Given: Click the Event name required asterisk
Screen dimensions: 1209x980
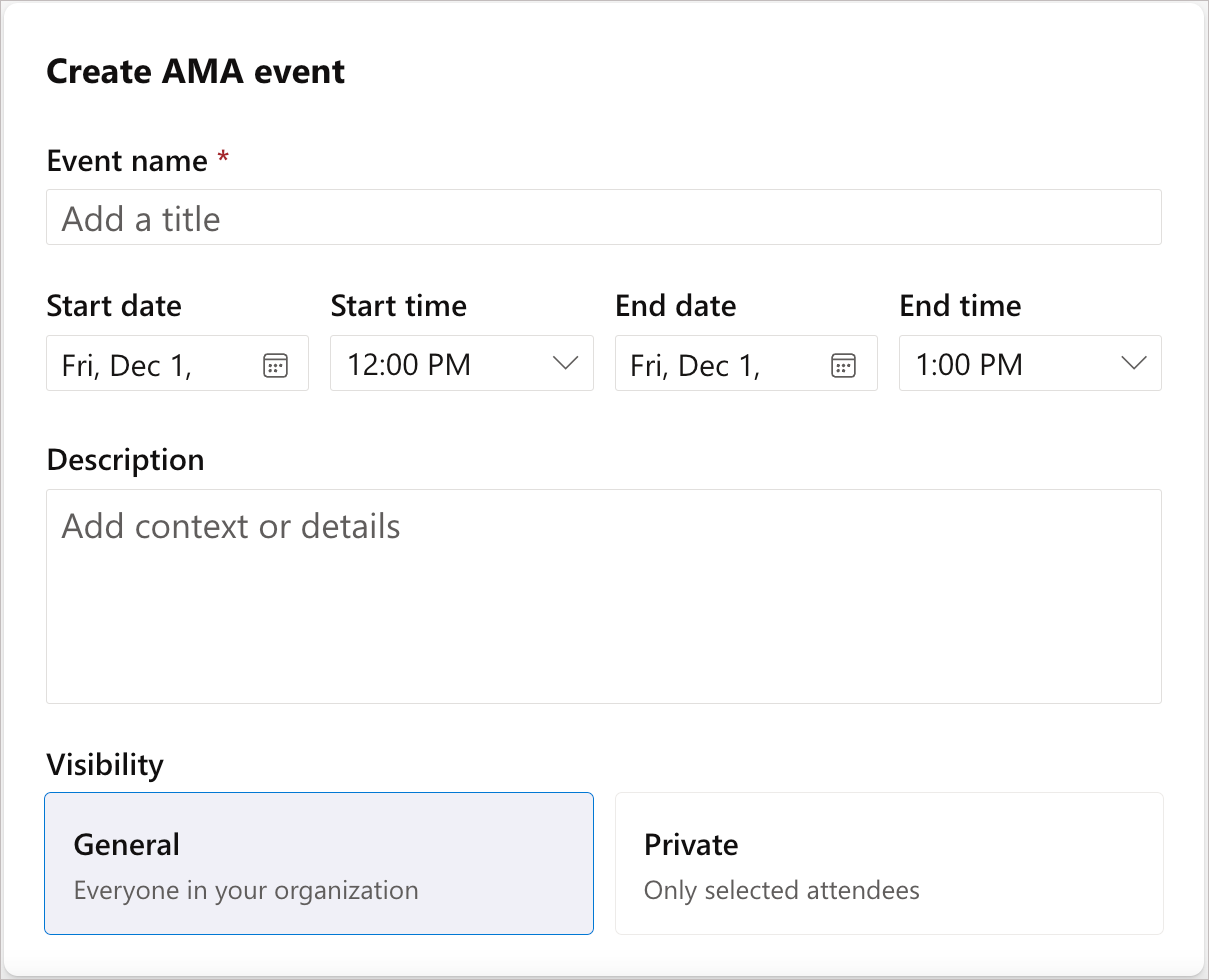Looking at the screenshot, I should [222, 158].
